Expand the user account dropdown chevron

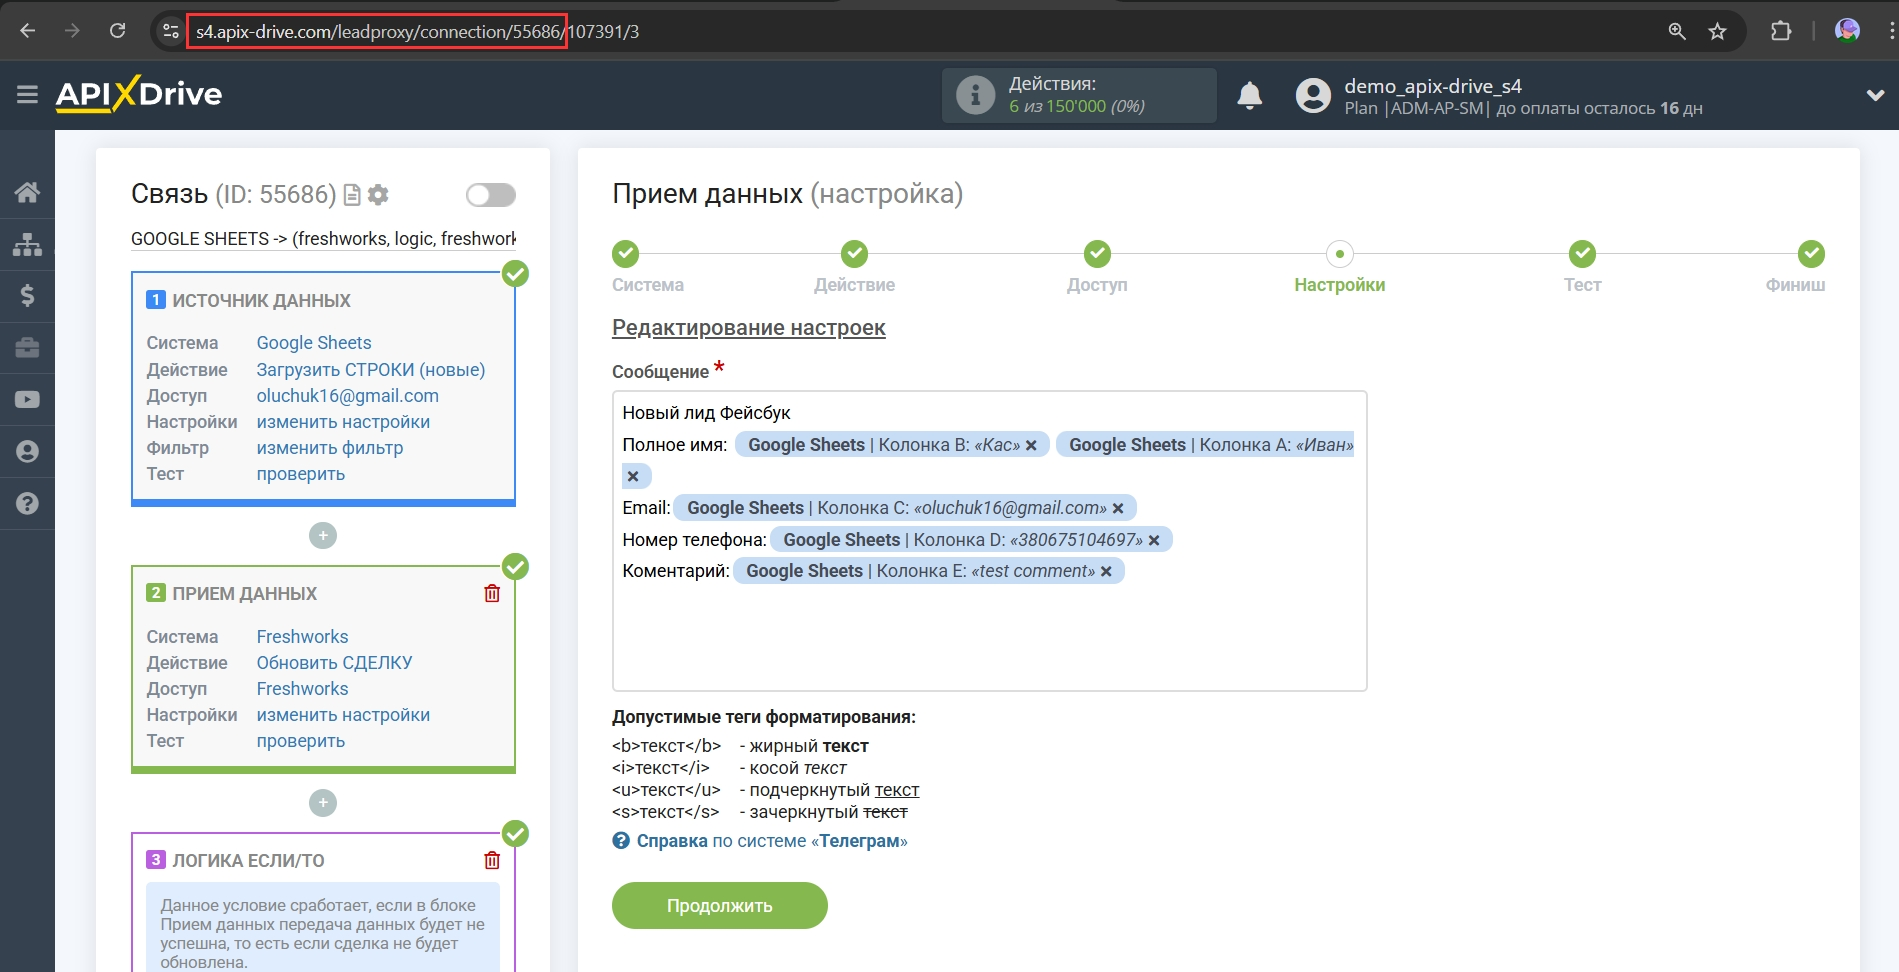coord(1875,96)
